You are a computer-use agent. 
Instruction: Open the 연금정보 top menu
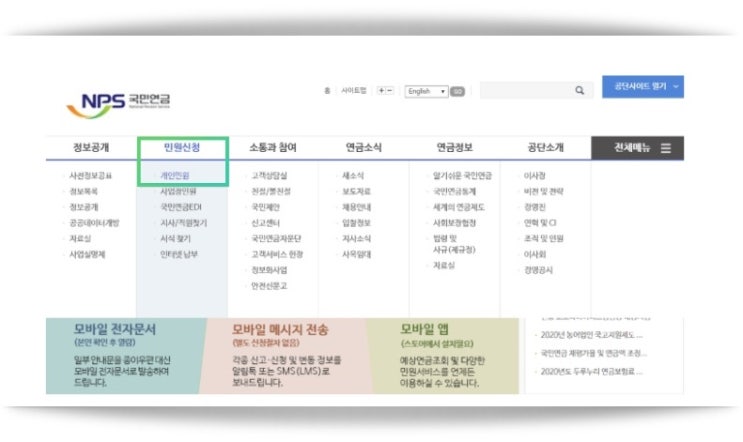coord(454,147)
